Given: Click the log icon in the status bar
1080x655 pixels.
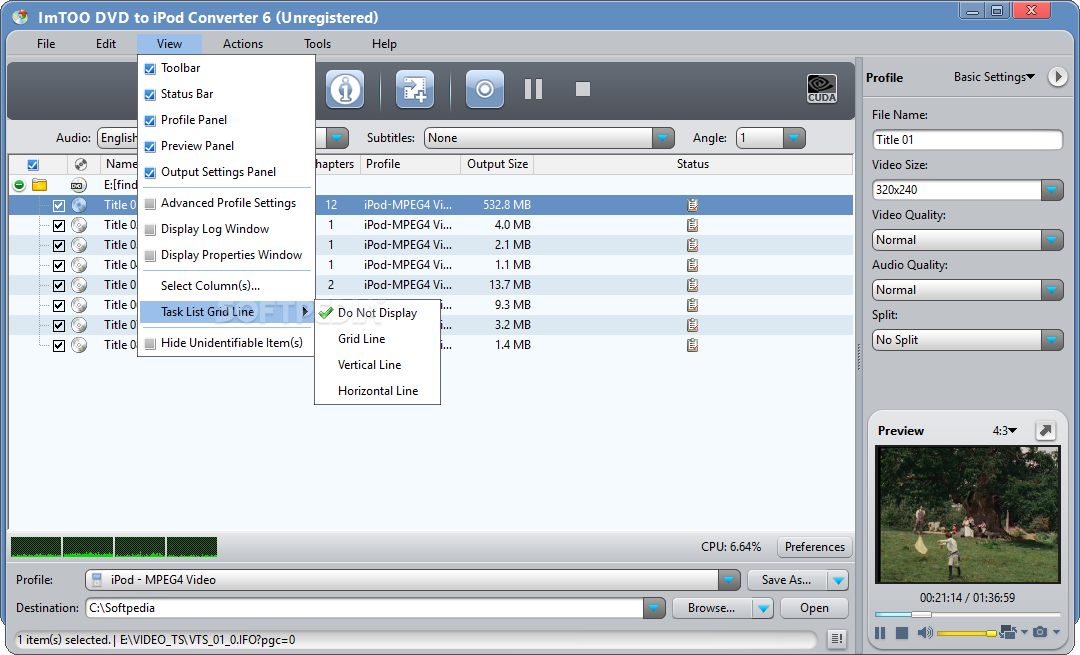Looking at the screenshot, I should (x=836, y=639).
